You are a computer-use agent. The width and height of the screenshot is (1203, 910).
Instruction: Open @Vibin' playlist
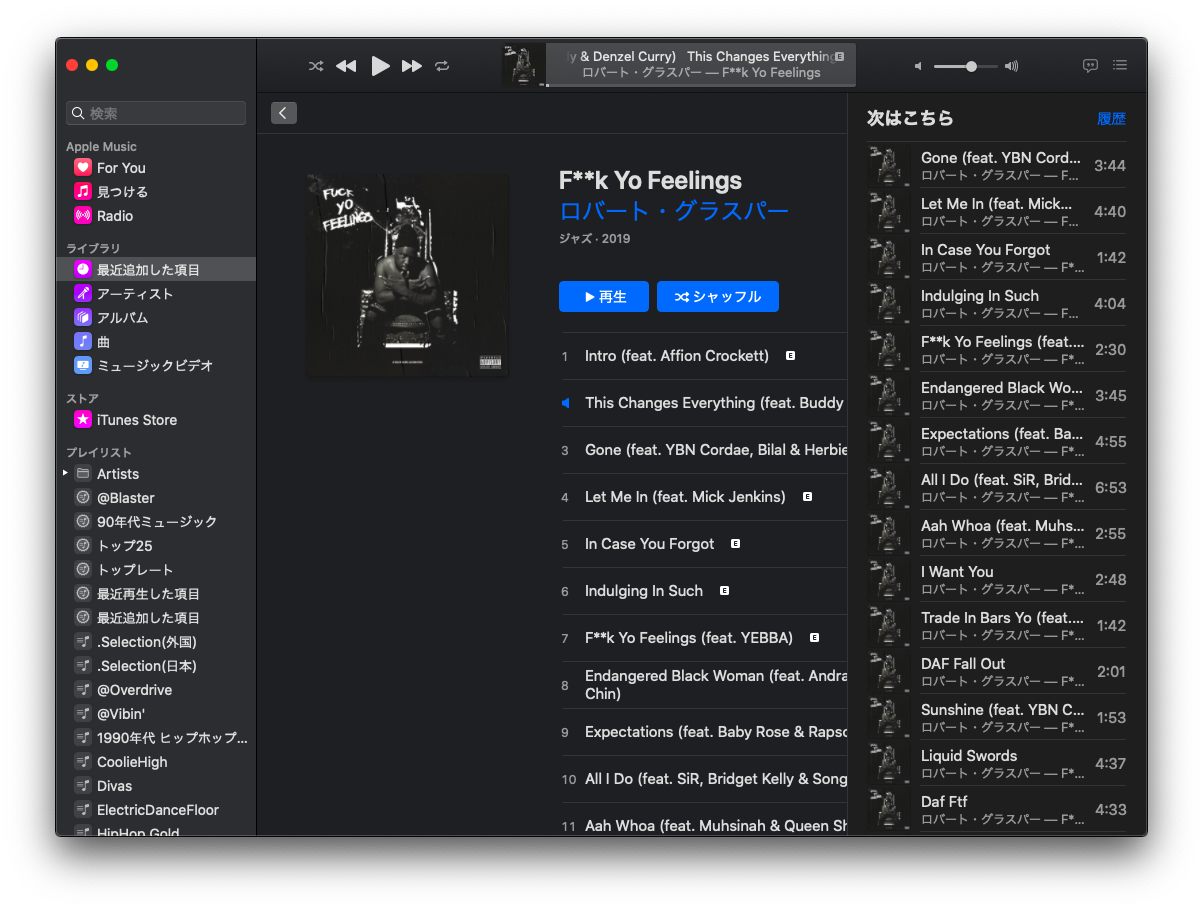point(156,714)
